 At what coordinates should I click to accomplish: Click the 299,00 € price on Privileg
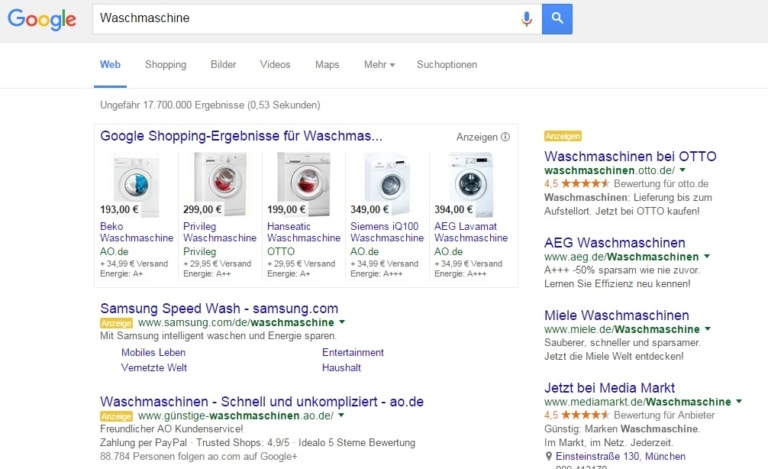click(202, 210)
